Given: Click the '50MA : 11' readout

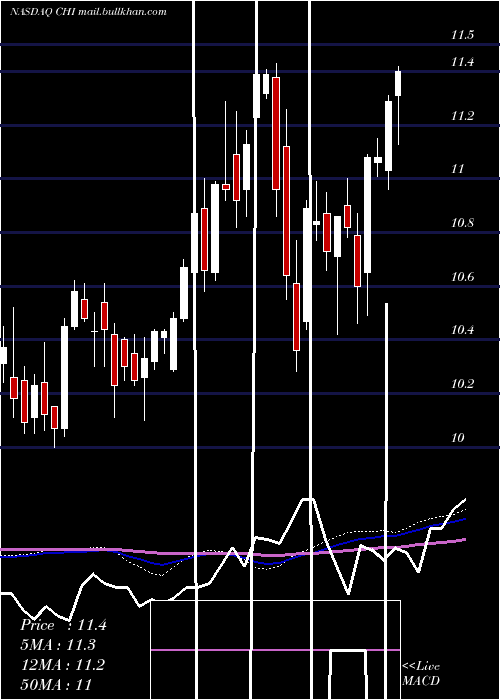Looking at the screenshot, I should (x=56, y=684).
